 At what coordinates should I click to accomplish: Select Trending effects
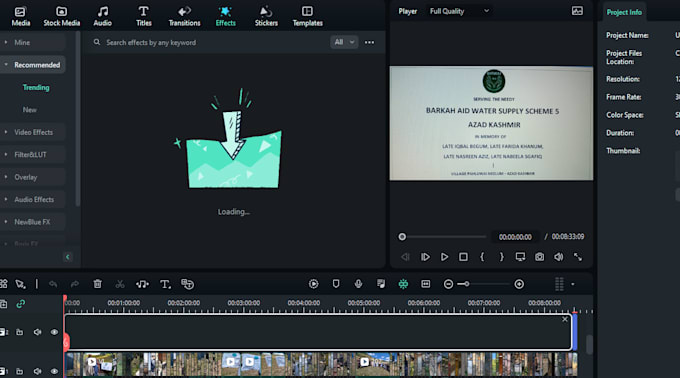(36, 88)
